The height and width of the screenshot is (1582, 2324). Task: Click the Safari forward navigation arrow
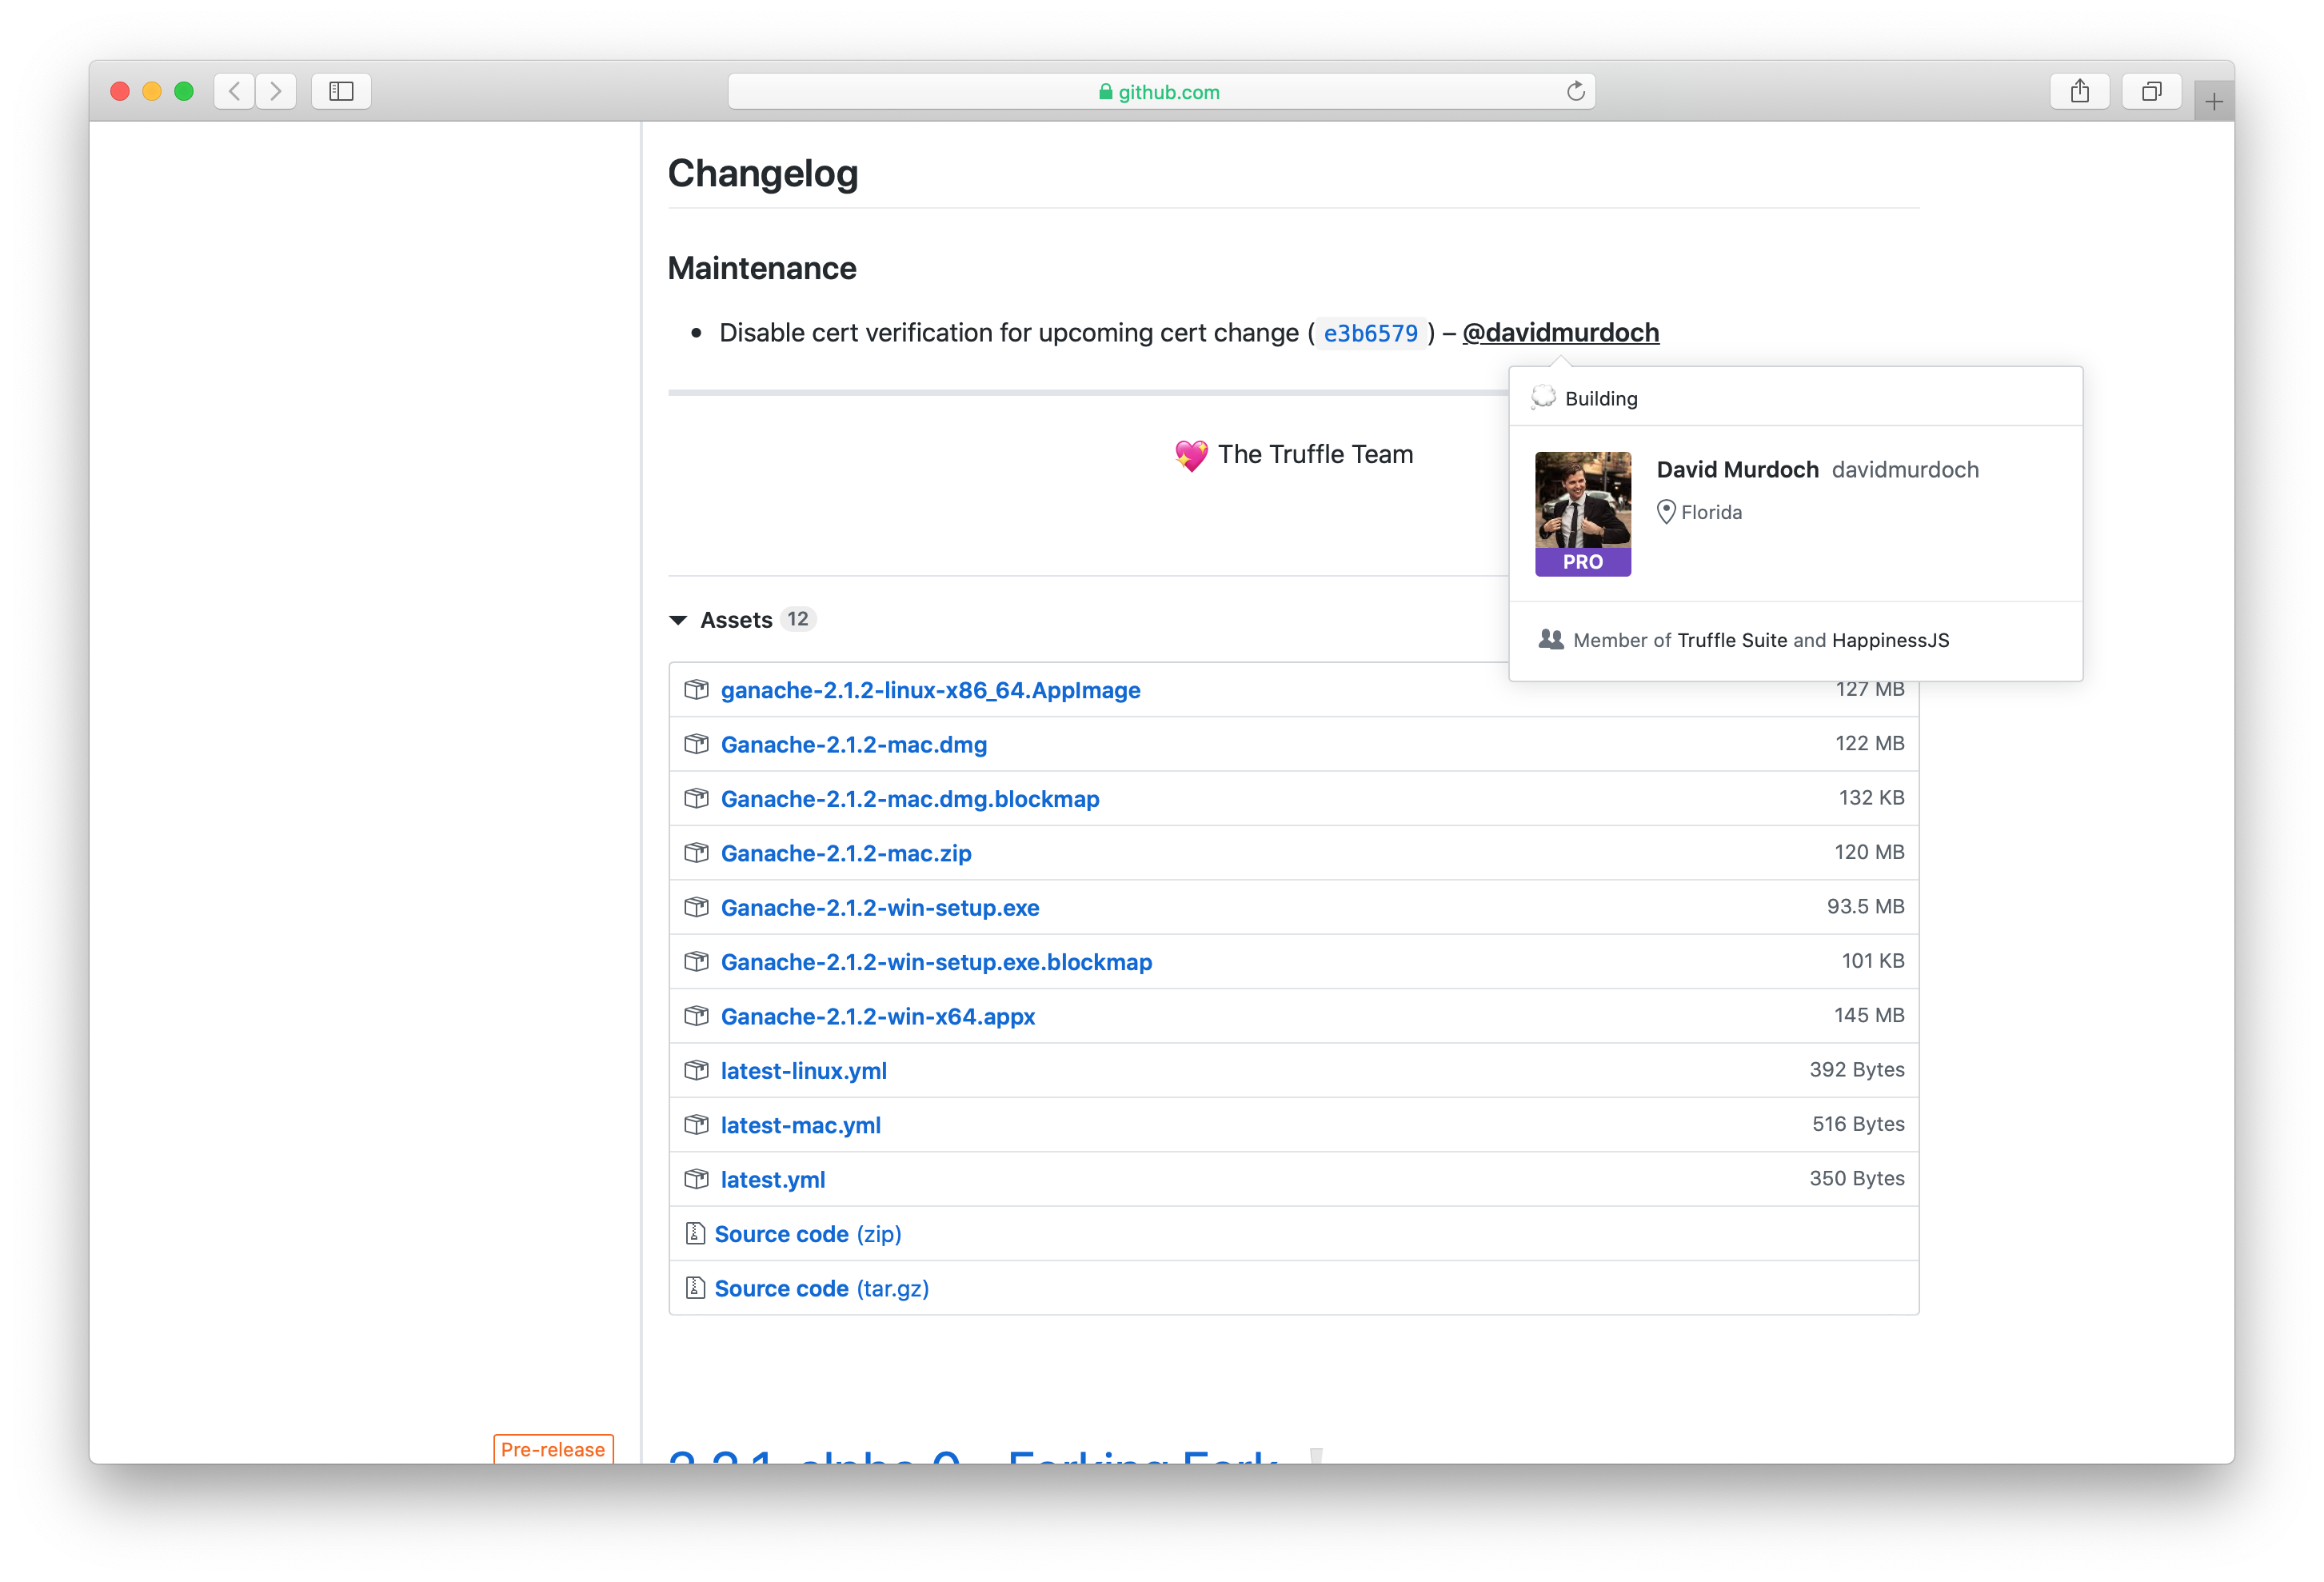(x=276, y=91)
